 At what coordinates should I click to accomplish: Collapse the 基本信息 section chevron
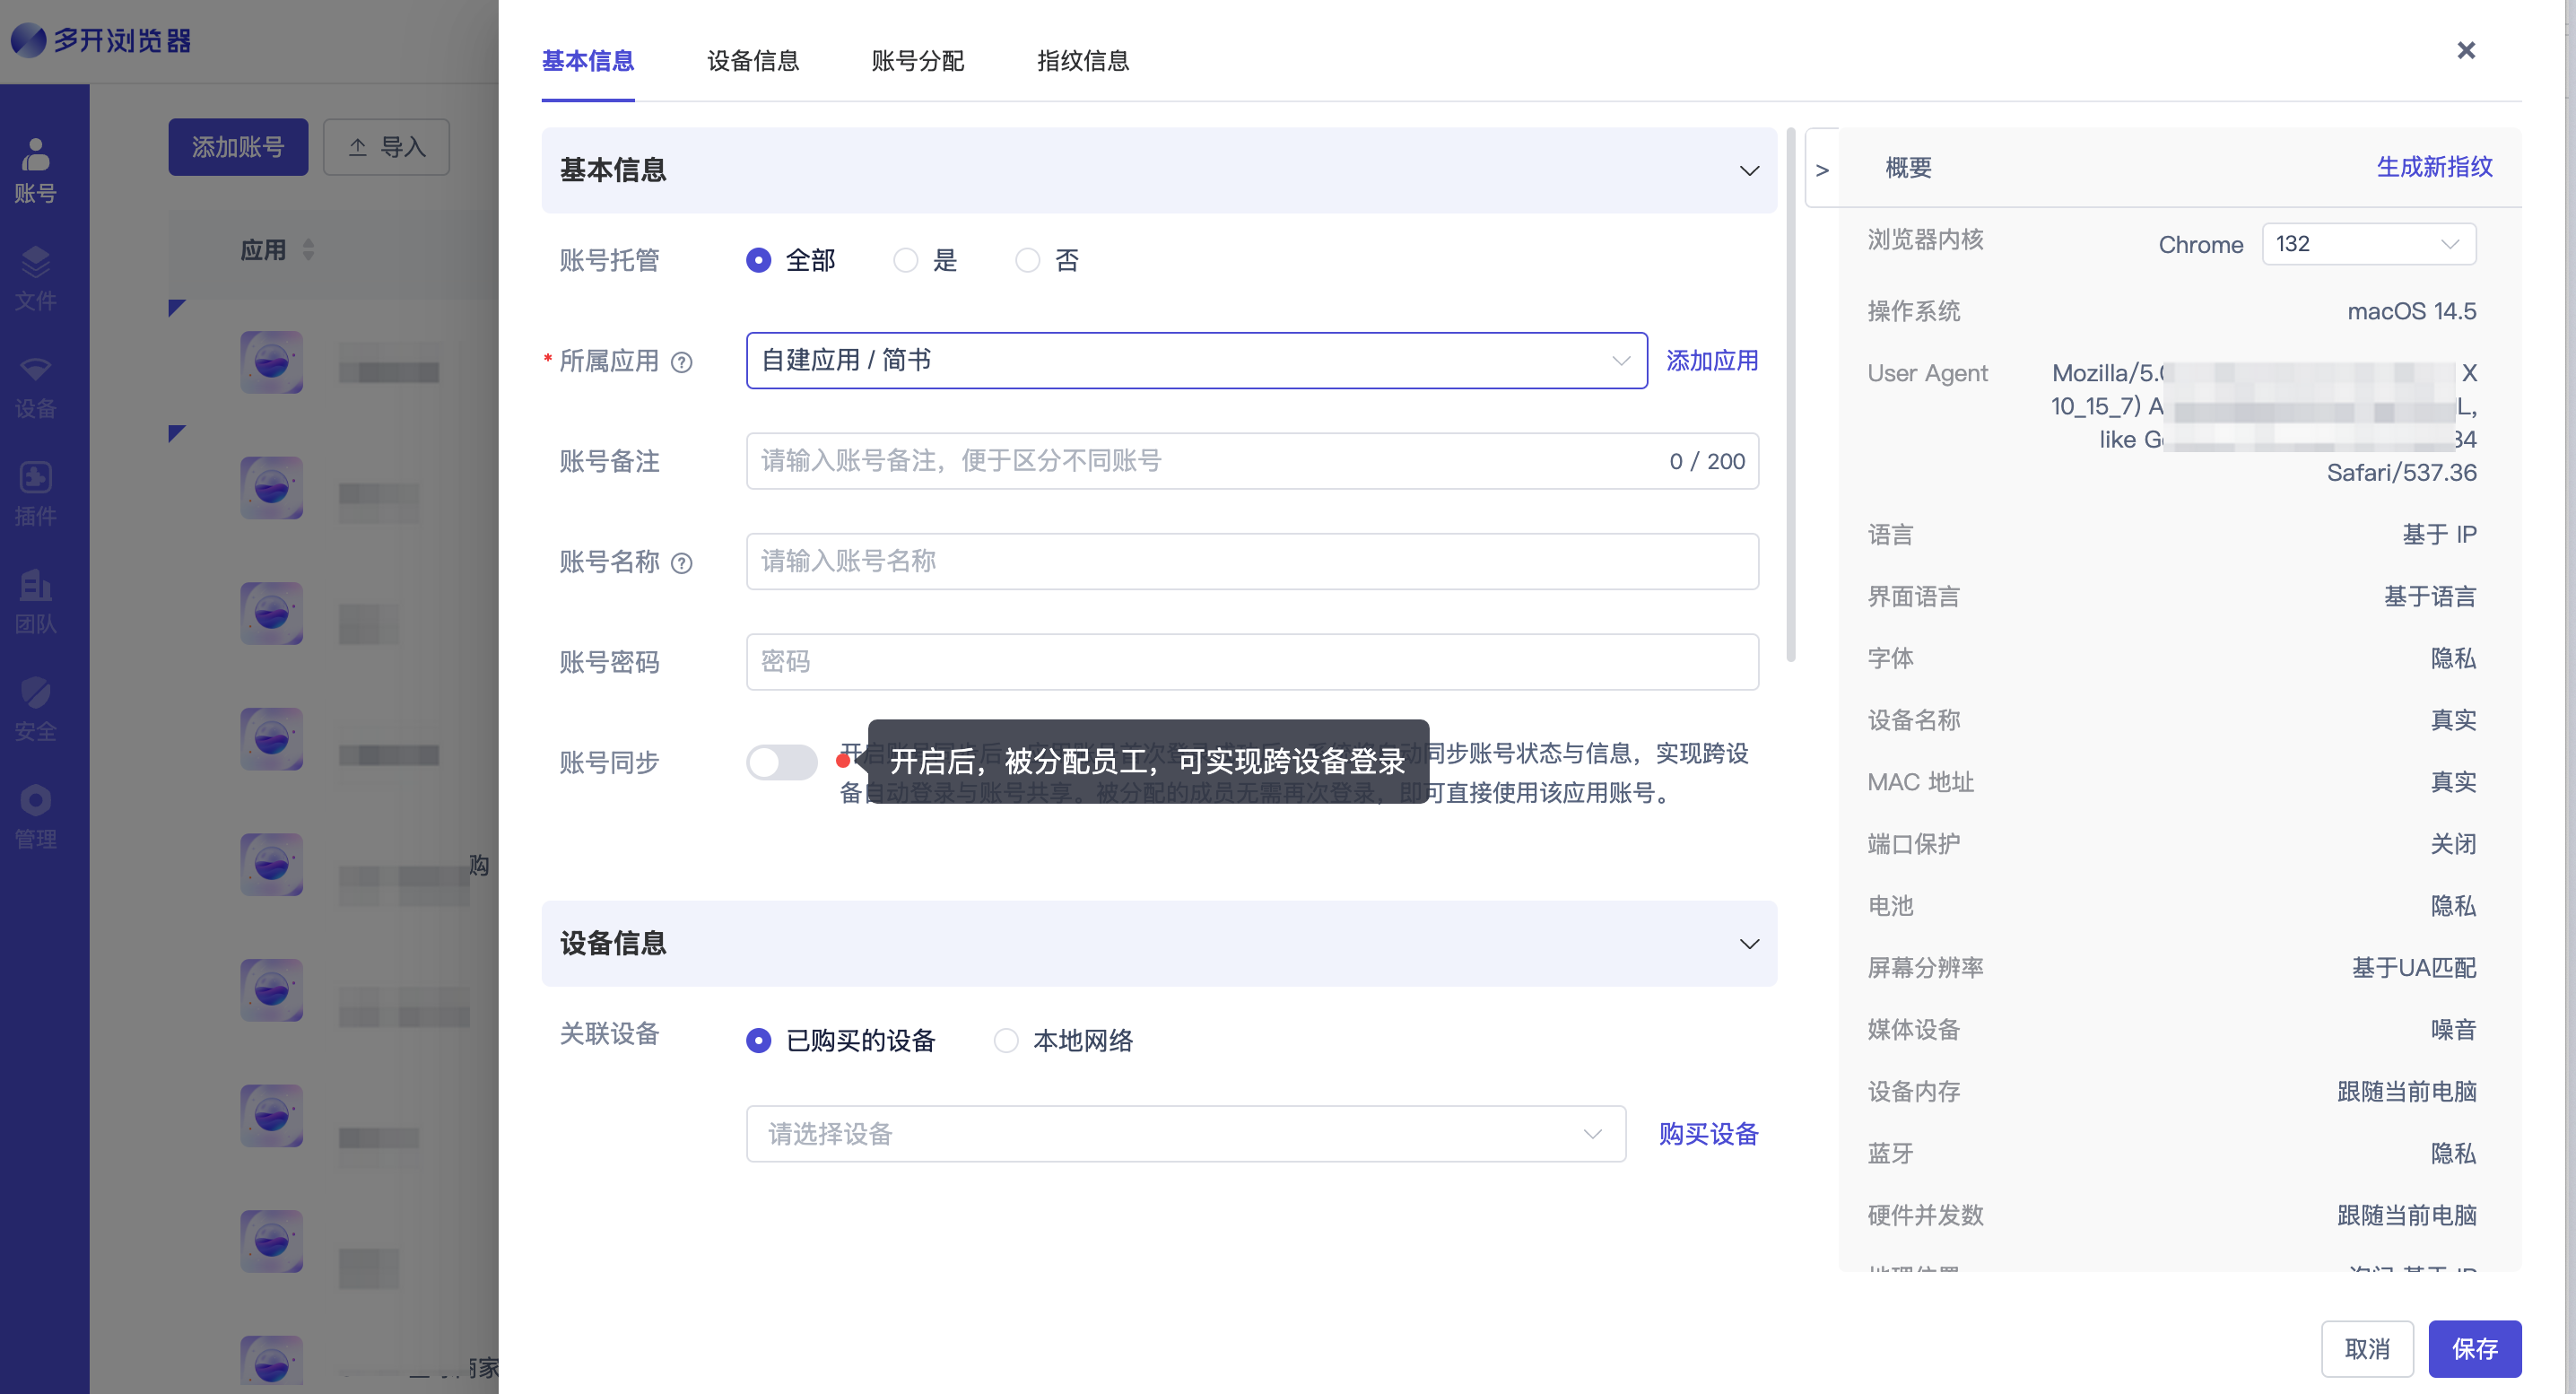click(1749, 170)
